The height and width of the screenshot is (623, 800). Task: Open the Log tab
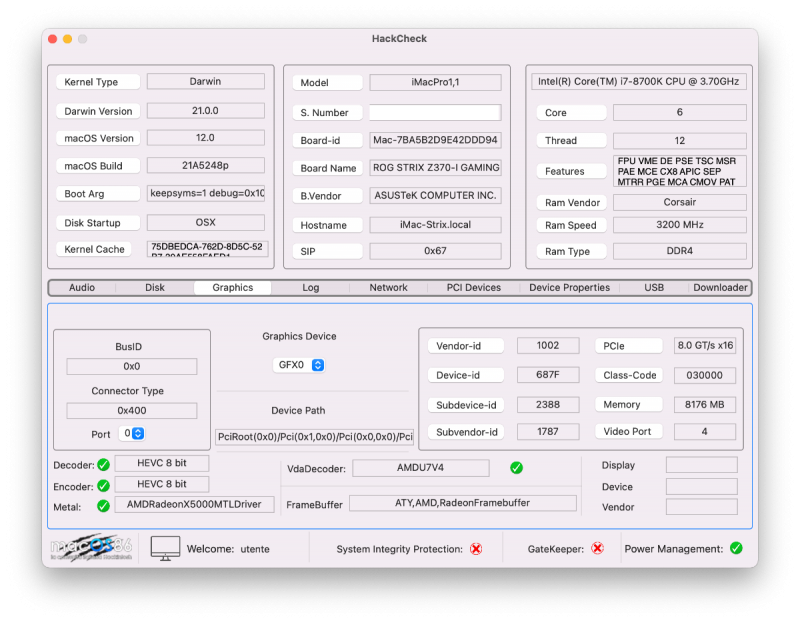click(311, 287)
